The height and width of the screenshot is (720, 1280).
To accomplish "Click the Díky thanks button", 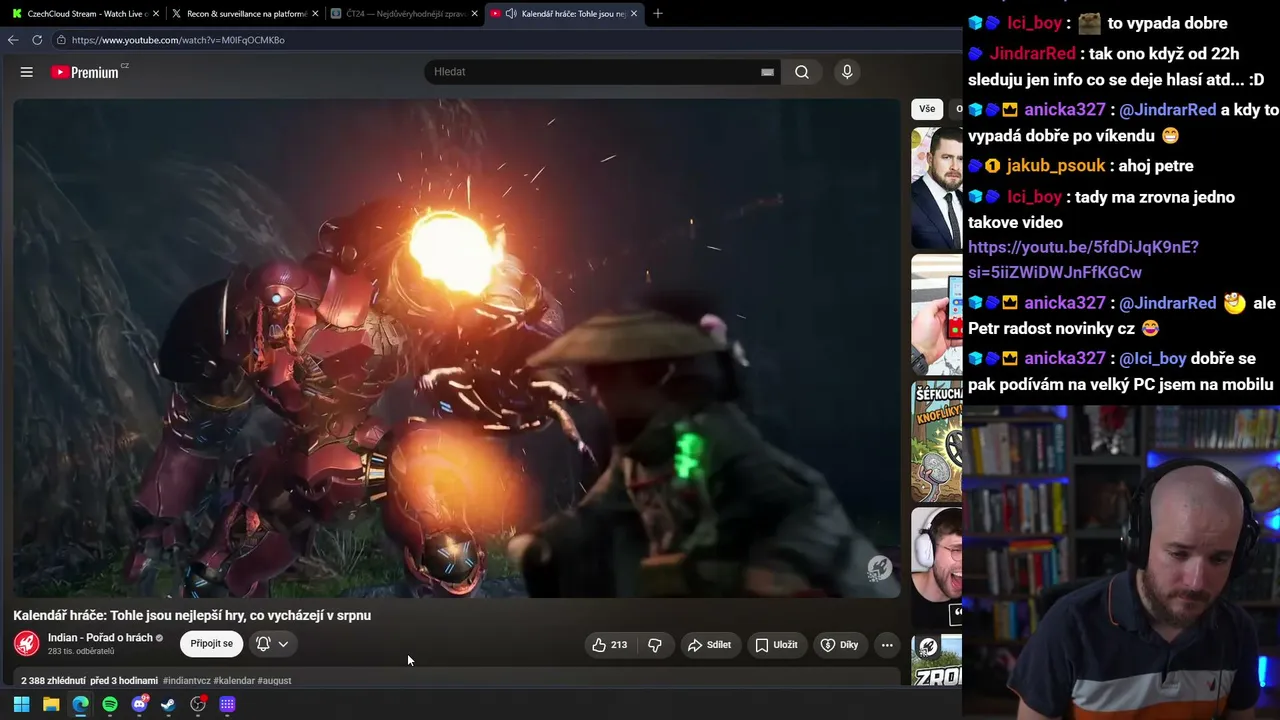I will pos(840,645).
